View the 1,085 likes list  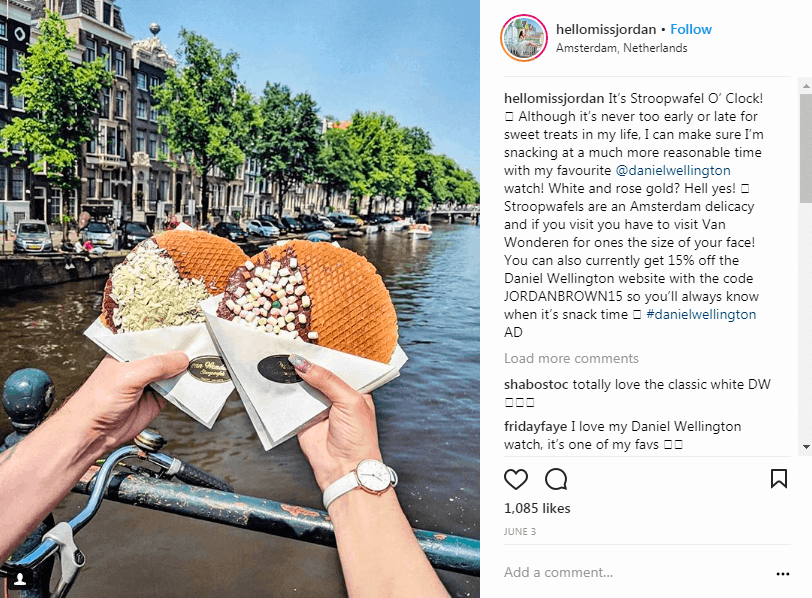(537, 508)
